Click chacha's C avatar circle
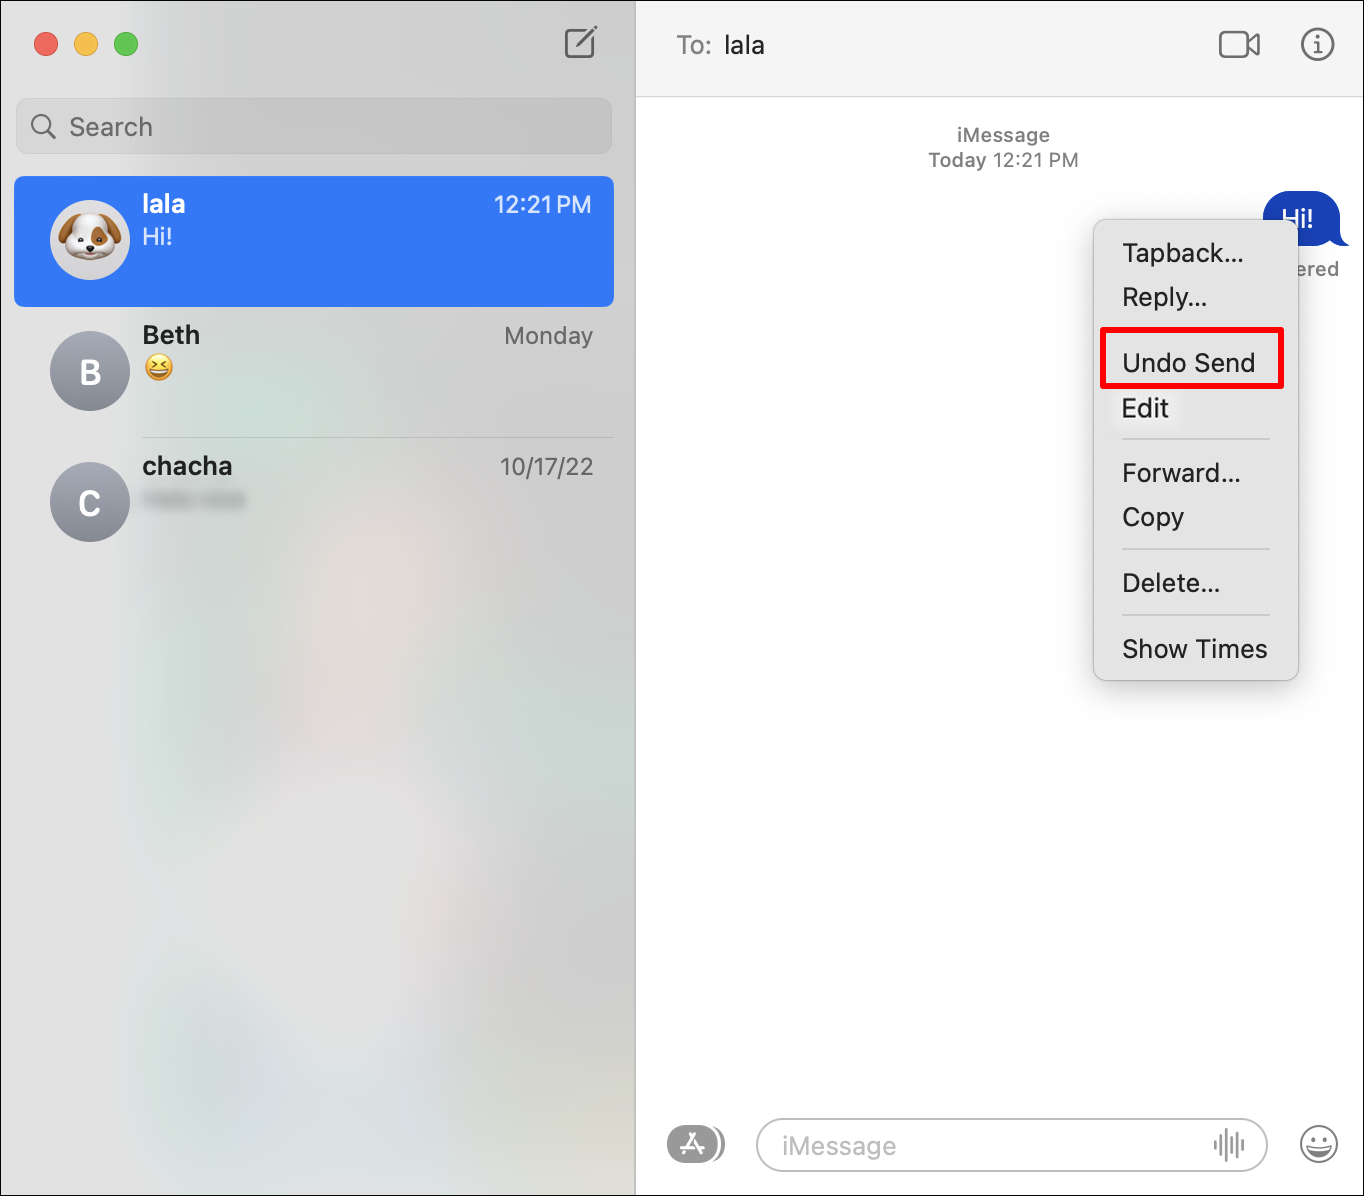This screenshot has height=1196, width=1364. tap(90, 502)
